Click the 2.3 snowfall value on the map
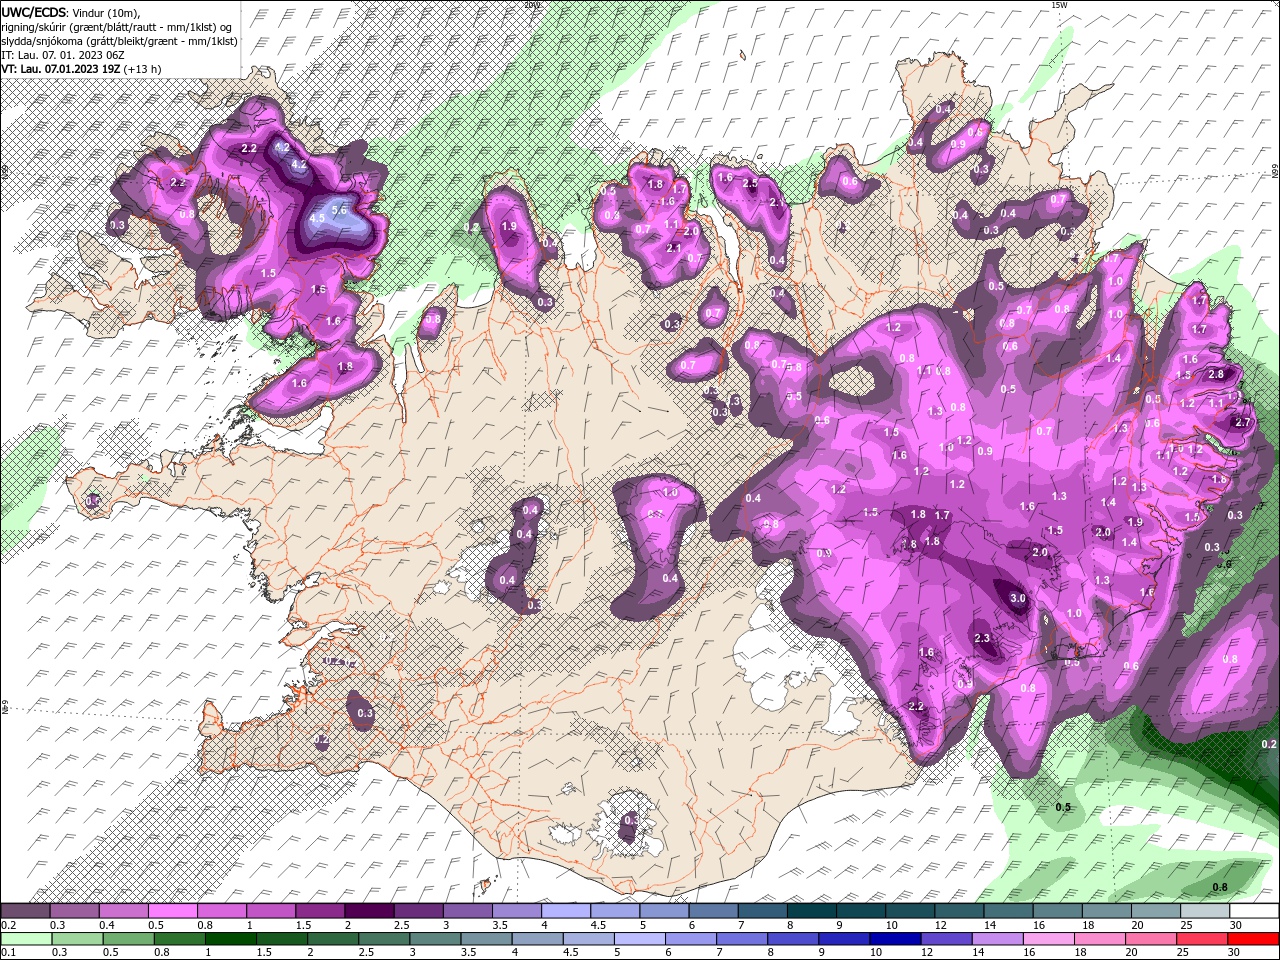Image resolution: width=1280 pixels, height=960 pixels. (x=982, y=638)
